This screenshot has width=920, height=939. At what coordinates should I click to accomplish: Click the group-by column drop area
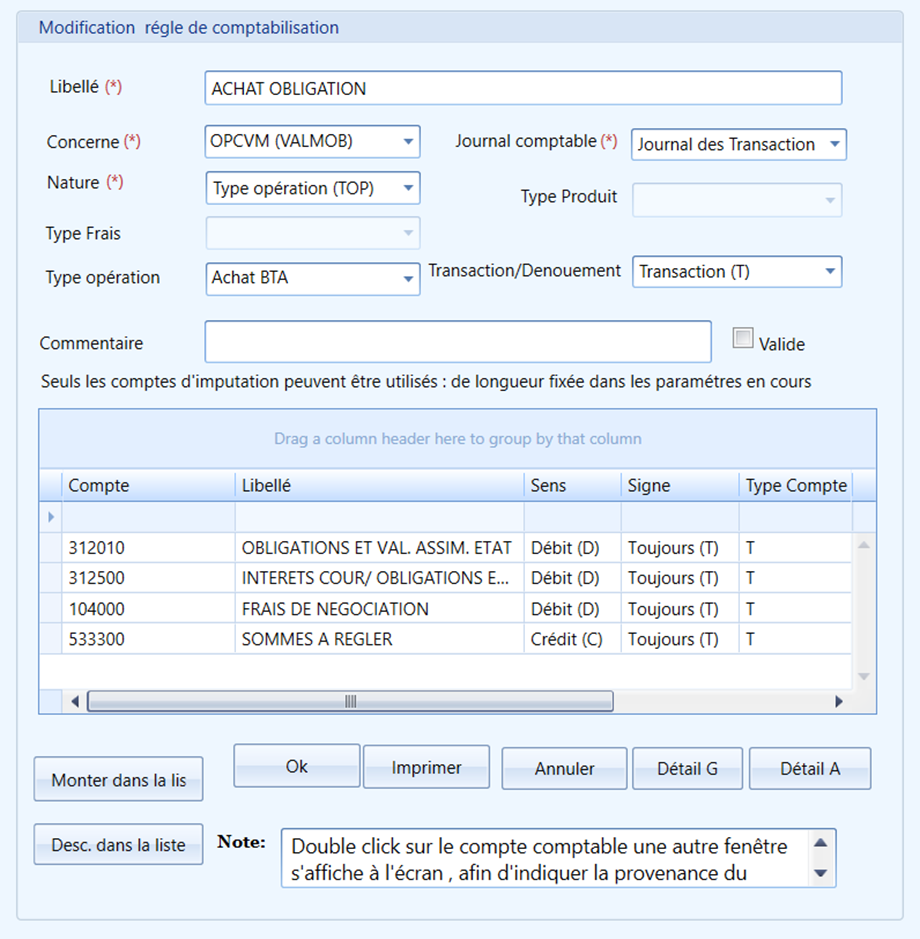458,439
